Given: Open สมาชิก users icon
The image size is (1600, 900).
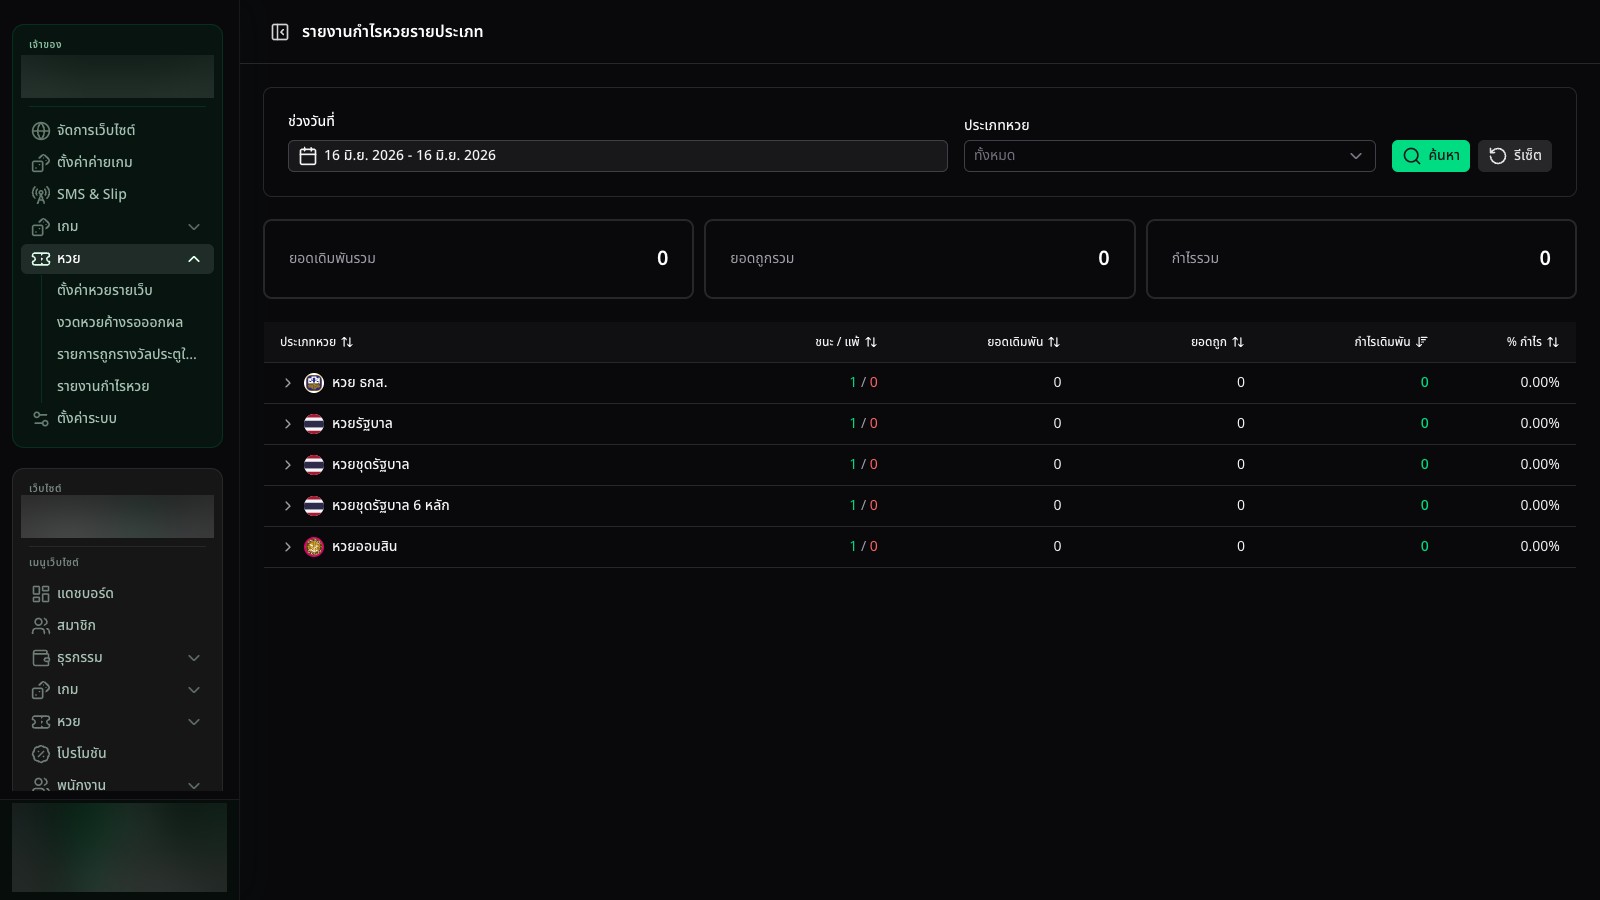Looking at the screenshot, I should click(41, 626).
